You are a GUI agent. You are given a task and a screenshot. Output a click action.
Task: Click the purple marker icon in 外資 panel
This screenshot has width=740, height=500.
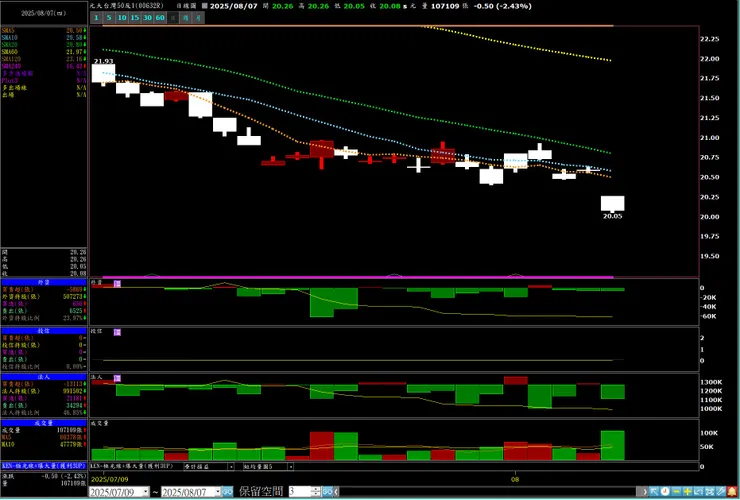click(117, 284)
